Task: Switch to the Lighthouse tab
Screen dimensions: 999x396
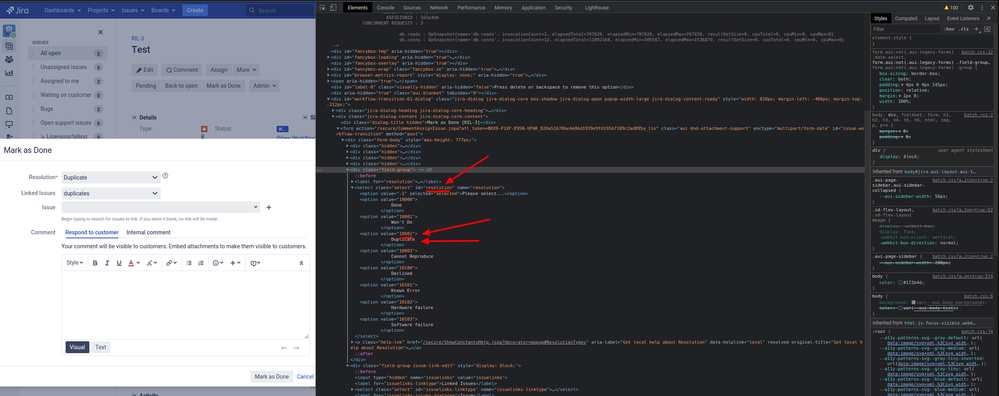Action: 596,8
